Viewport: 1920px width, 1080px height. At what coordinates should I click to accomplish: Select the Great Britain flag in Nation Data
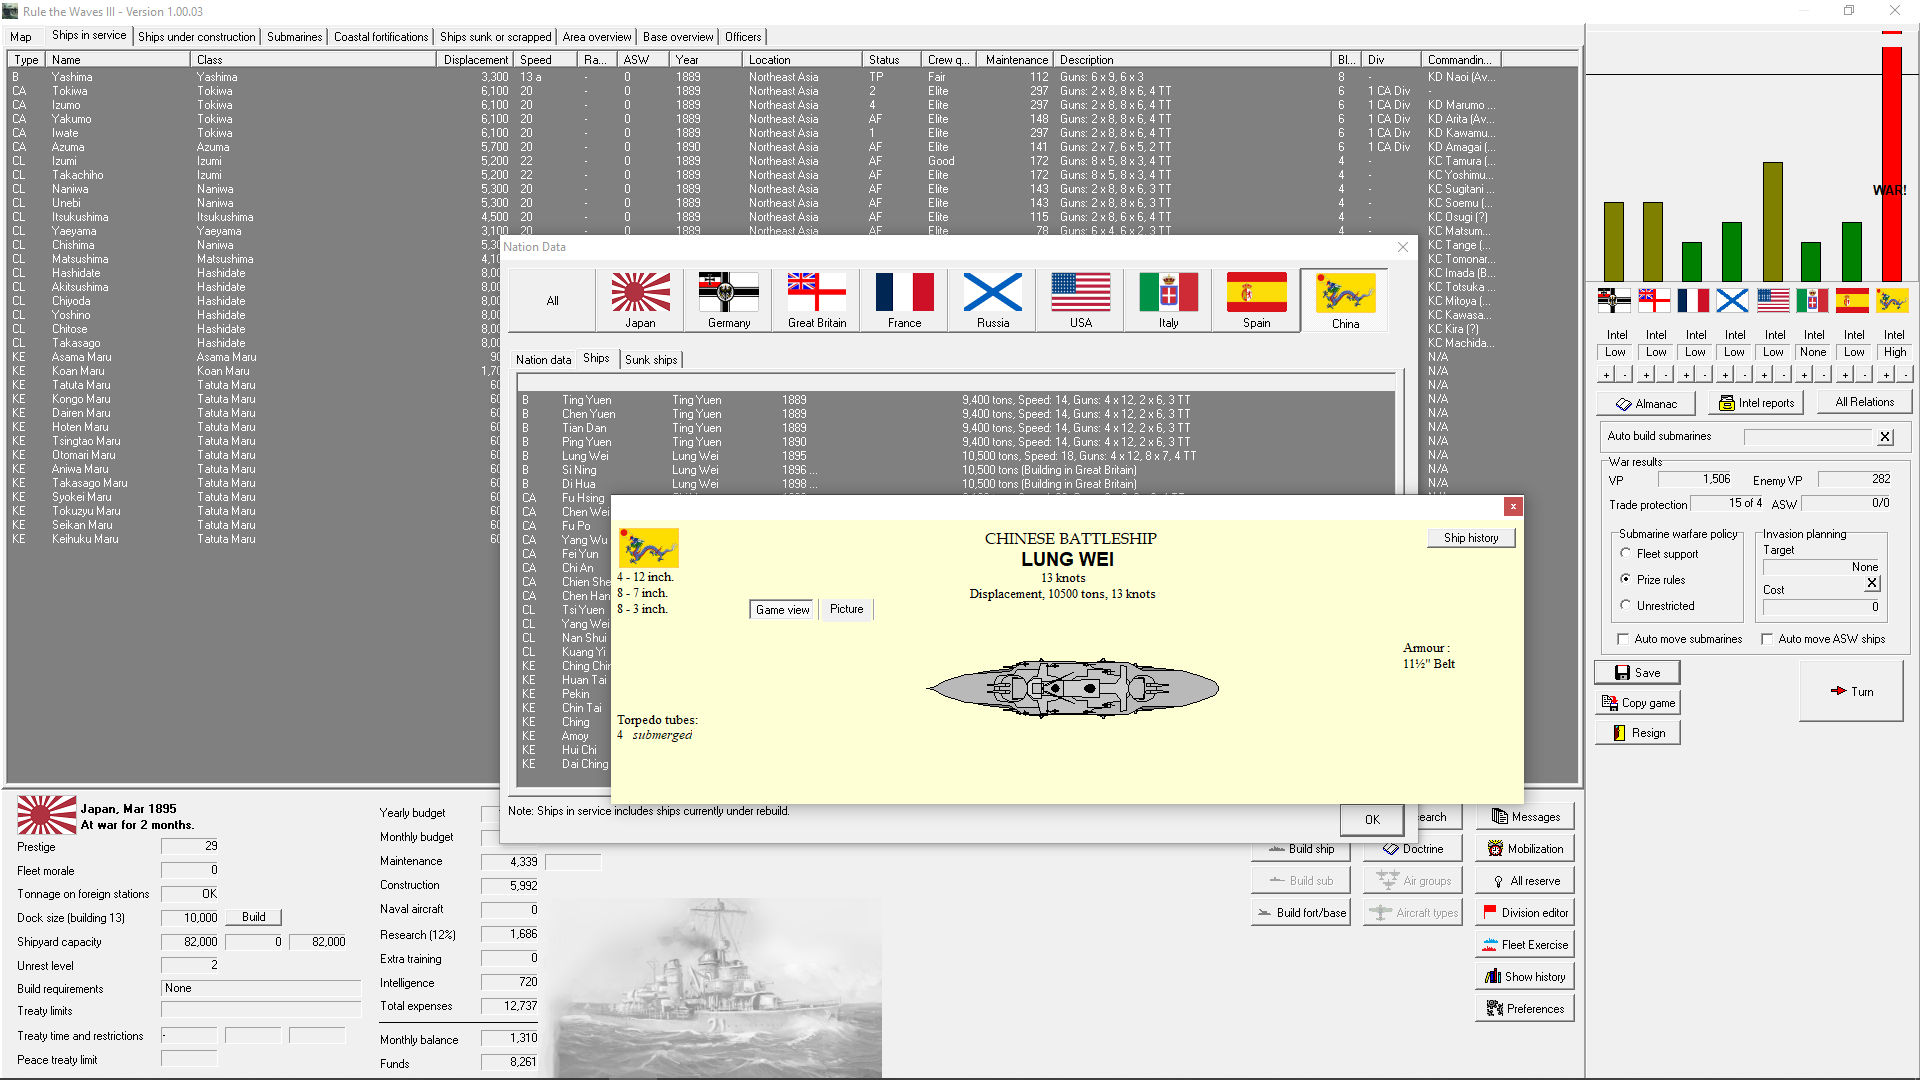click(x=816, y=300)
